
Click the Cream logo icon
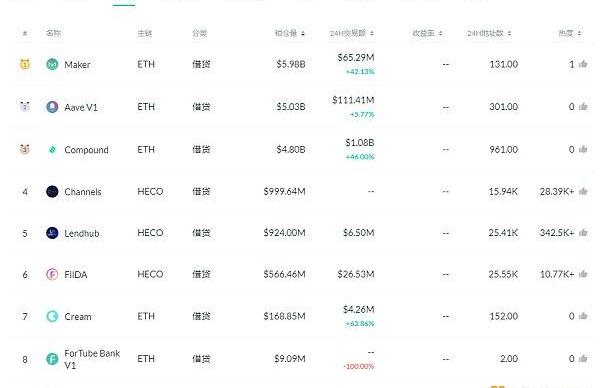click(x=52, y=316)
